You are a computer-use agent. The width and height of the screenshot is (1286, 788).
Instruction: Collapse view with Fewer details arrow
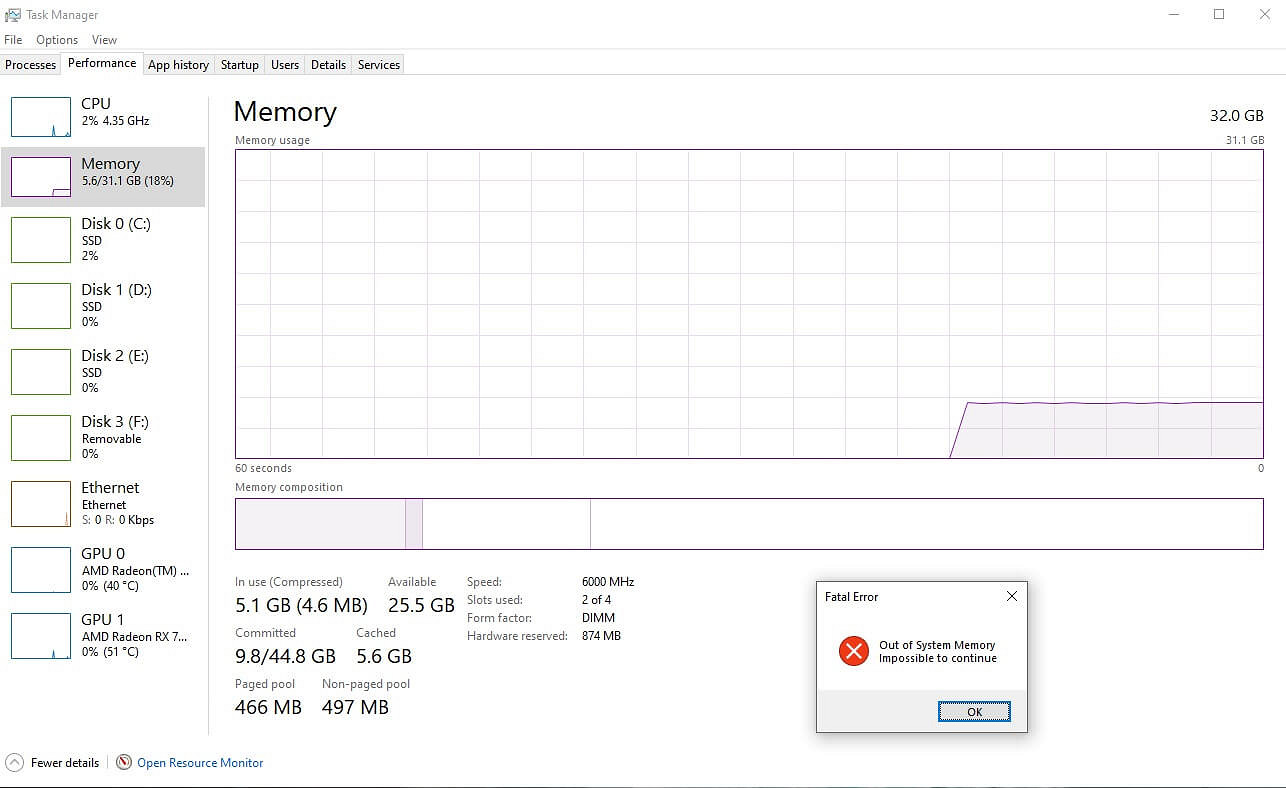click(14, 762)
